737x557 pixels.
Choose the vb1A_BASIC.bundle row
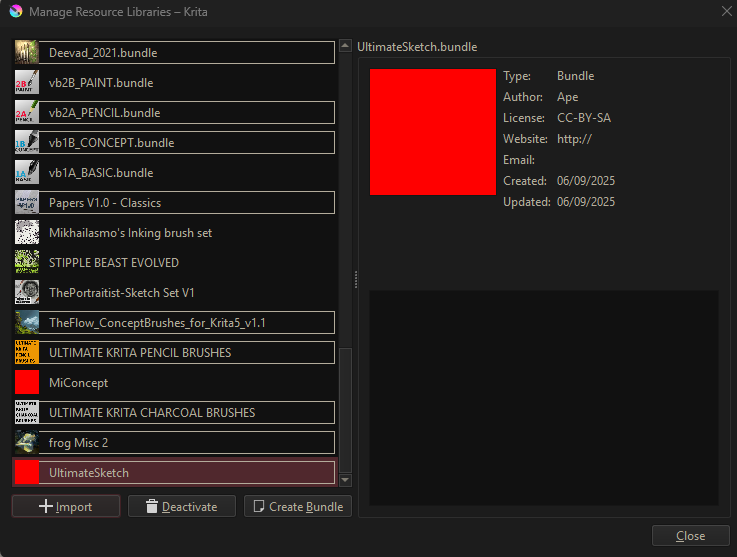click(174, 173)
